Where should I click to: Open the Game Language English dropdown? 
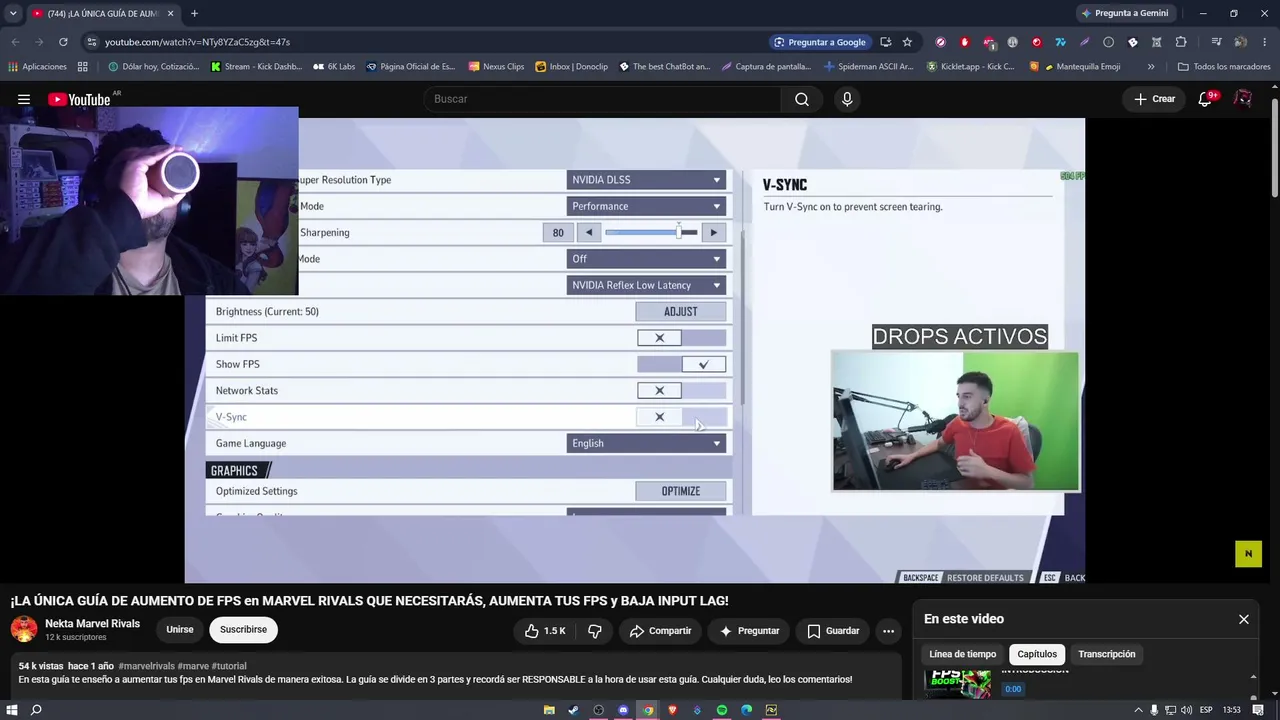click(x=646, y=443)
